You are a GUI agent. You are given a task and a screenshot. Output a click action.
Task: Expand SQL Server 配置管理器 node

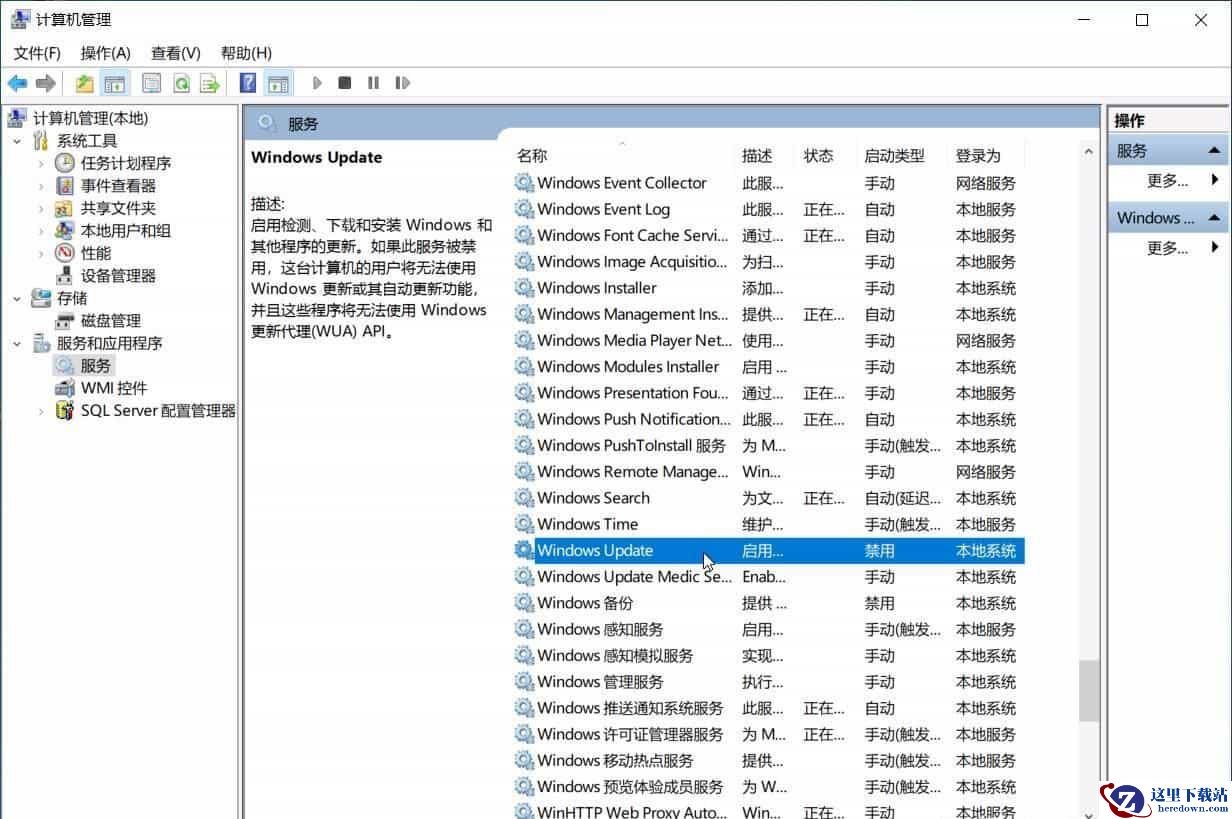[x=41, y=411]
